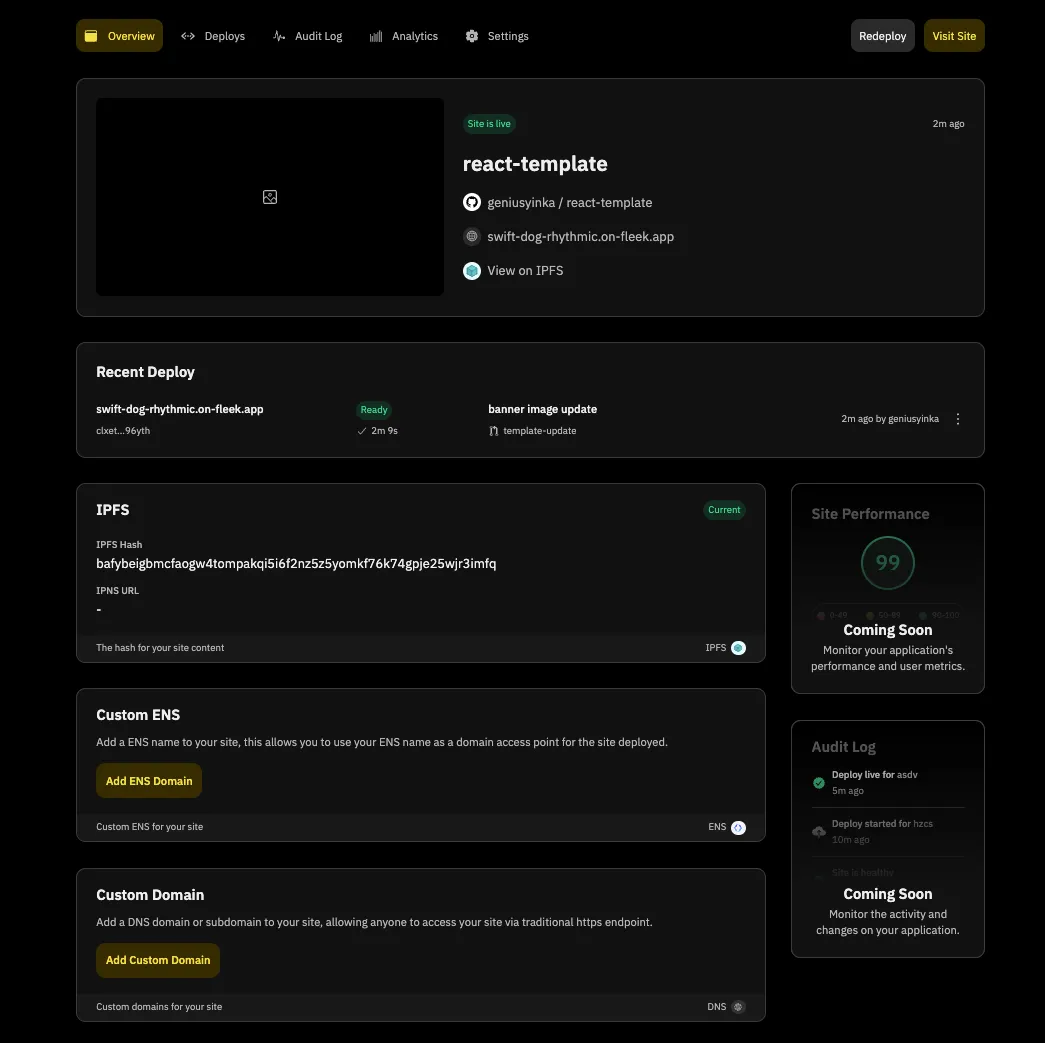This screenshot has width=1045, height=1043.
Task: Click the Visit Site button
Action: click(x=954, y=36)
